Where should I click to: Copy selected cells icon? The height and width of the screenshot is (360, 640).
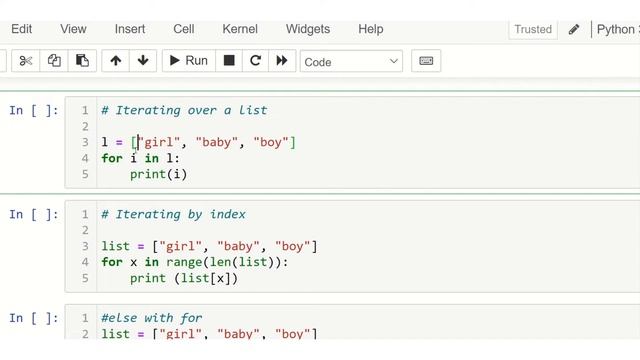pos(54,61)
